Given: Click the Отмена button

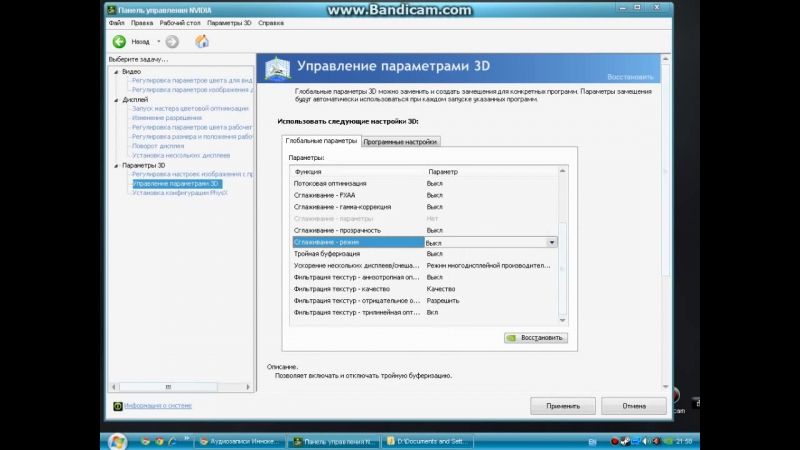Looking at the screenshot, I should point(634,406).
